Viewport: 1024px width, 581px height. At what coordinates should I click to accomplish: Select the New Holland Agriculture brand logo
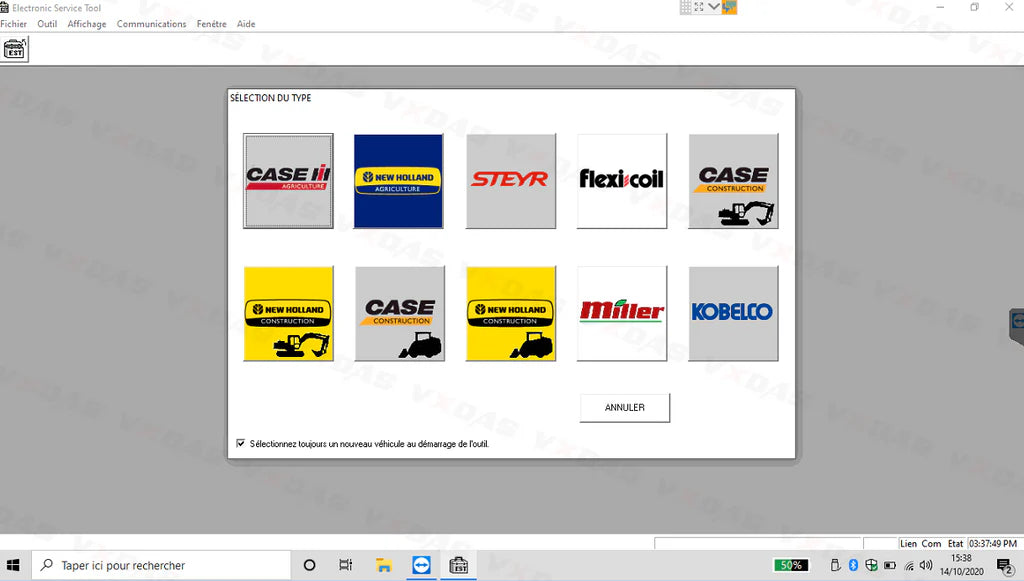[x=399, y=181]
